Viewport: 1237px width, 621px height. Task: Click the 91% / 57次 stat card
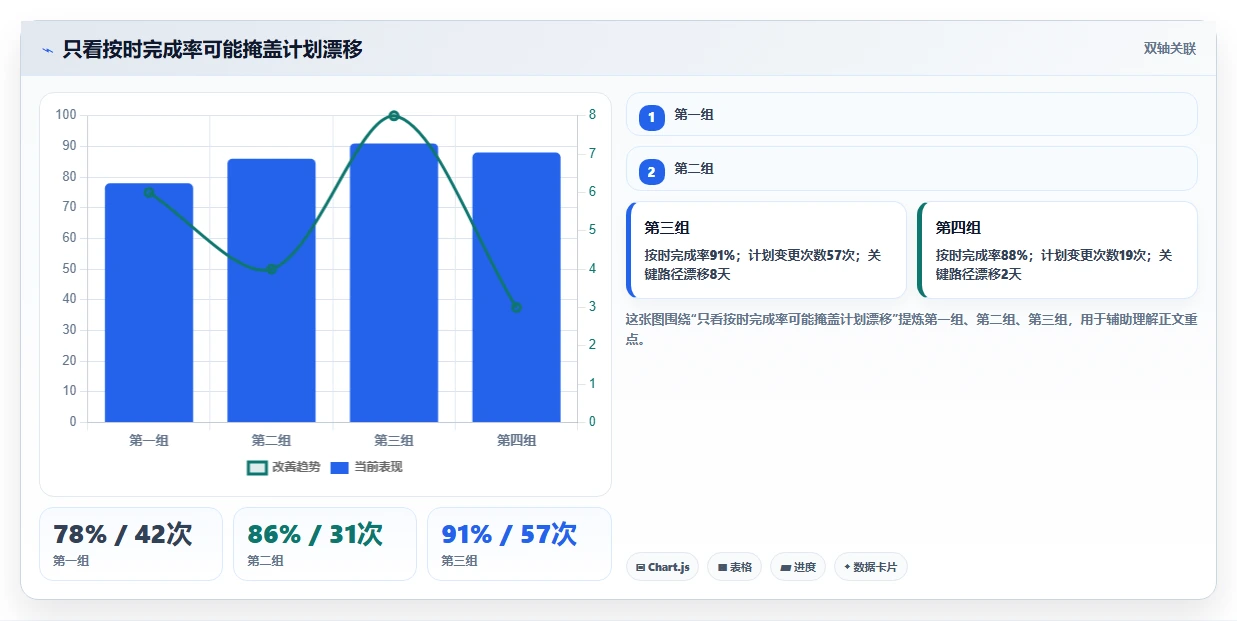tap(519, 544)
